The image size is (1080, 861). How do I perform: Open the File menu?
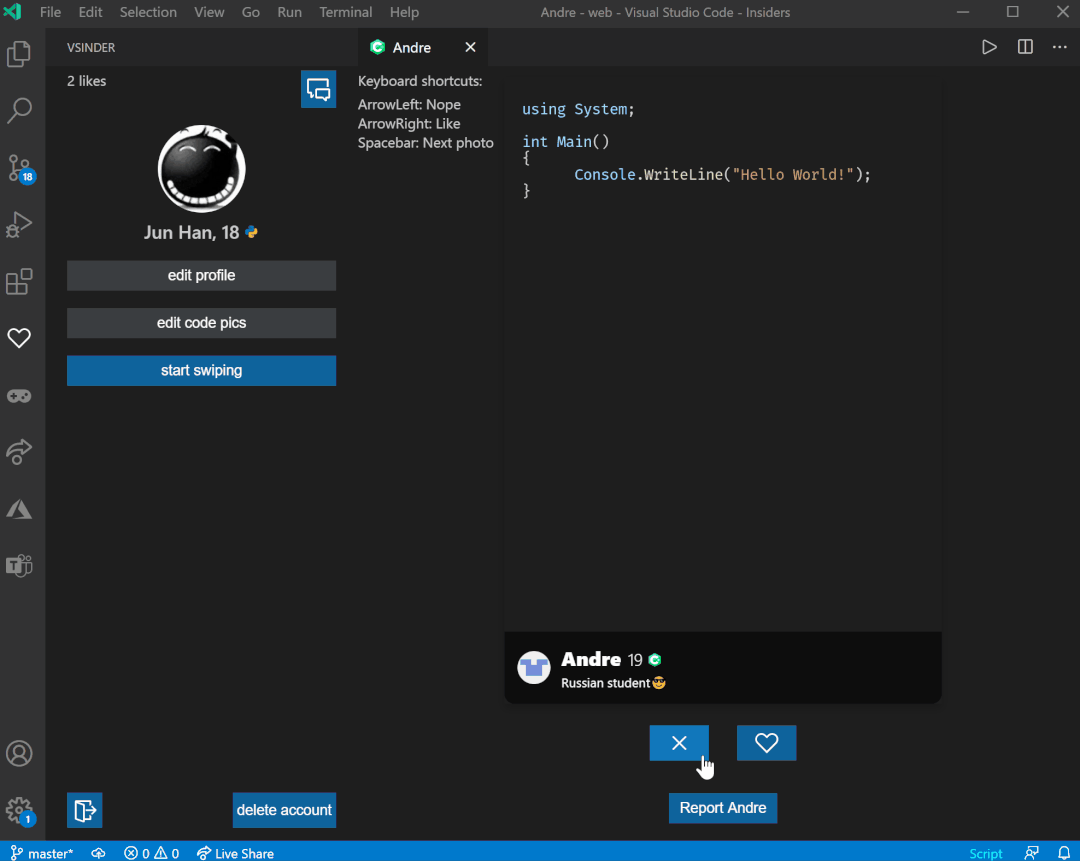pyautogui.click(x=50, y=12)
